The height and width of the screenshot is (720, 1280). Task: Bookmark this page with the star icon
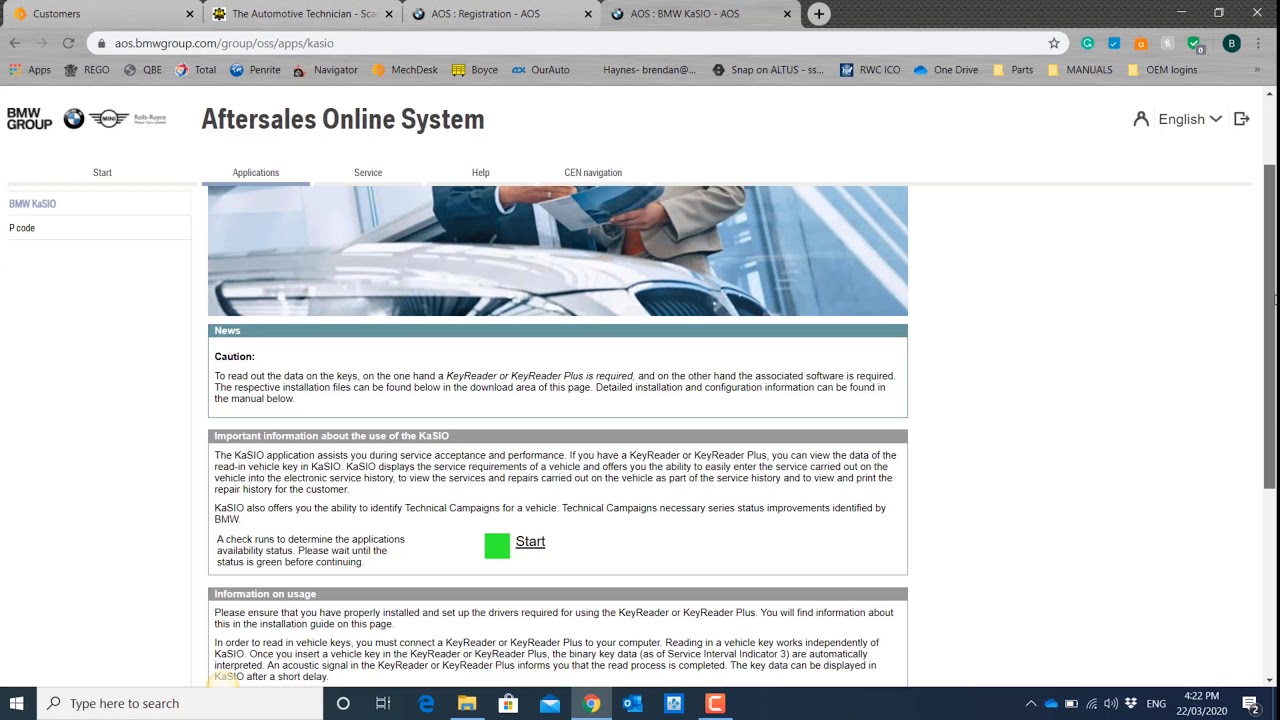[1054, 43]
